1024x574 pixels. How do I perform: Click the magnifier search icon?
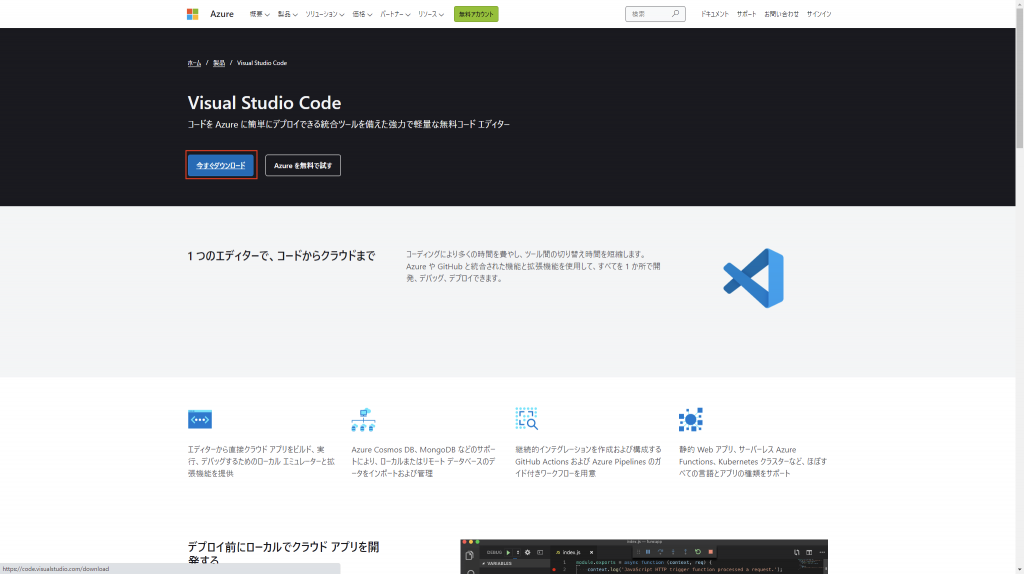pos(676,14)
